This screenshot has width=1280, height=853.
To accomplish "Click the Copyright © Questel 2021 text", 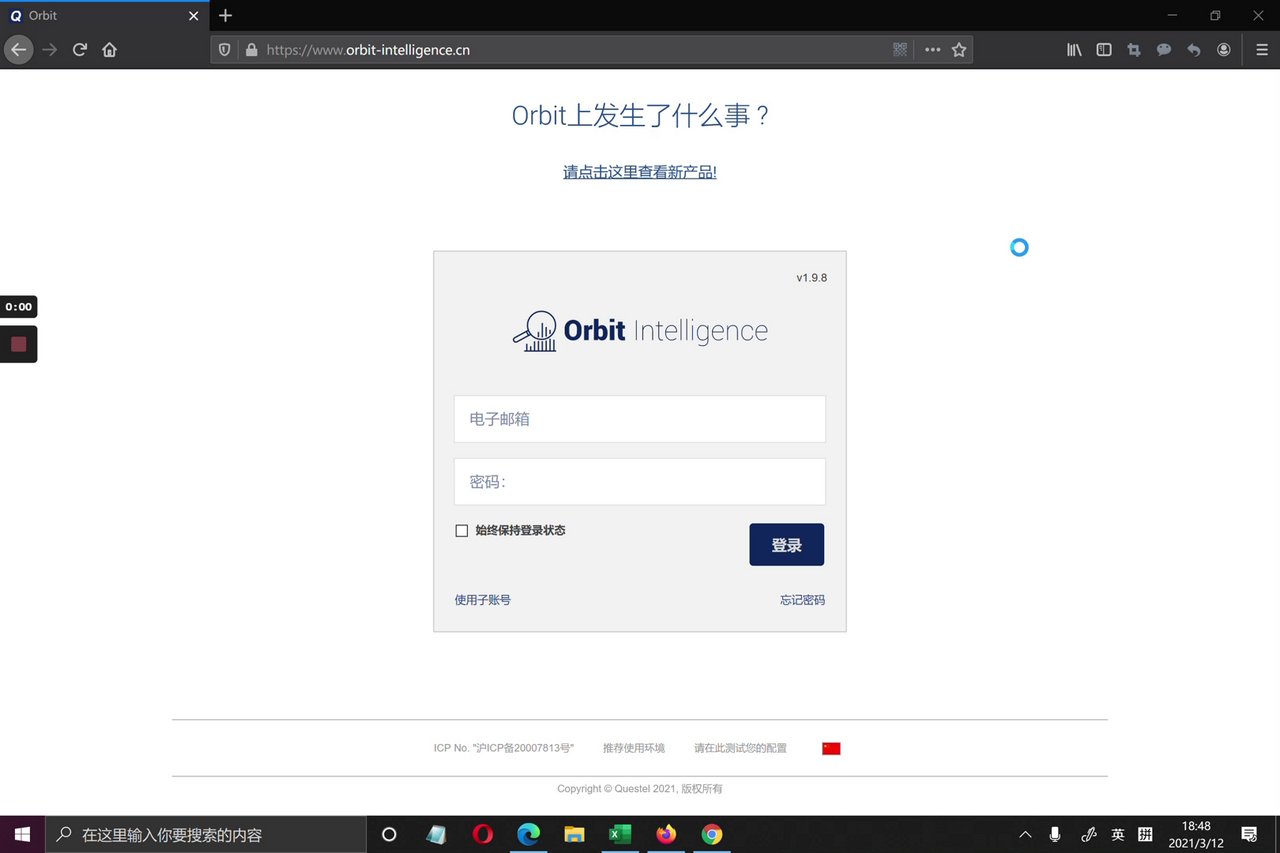I will click(x=640, y=789).
